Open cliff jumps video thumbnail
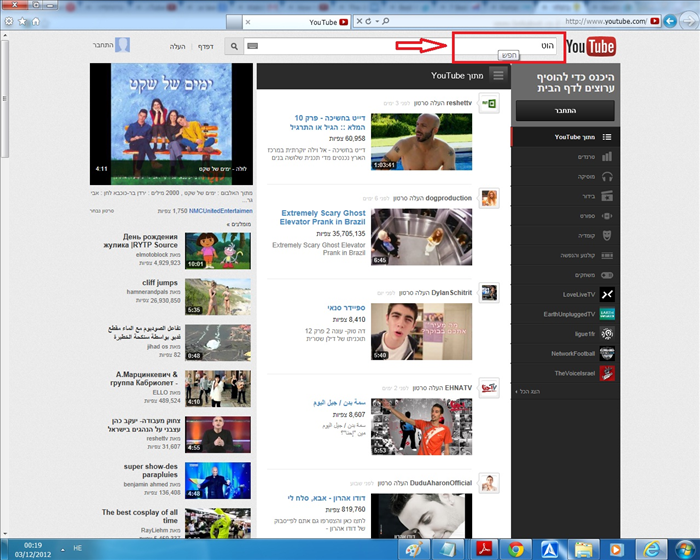This screenshot has width=700, height=560. coord(218,297)
